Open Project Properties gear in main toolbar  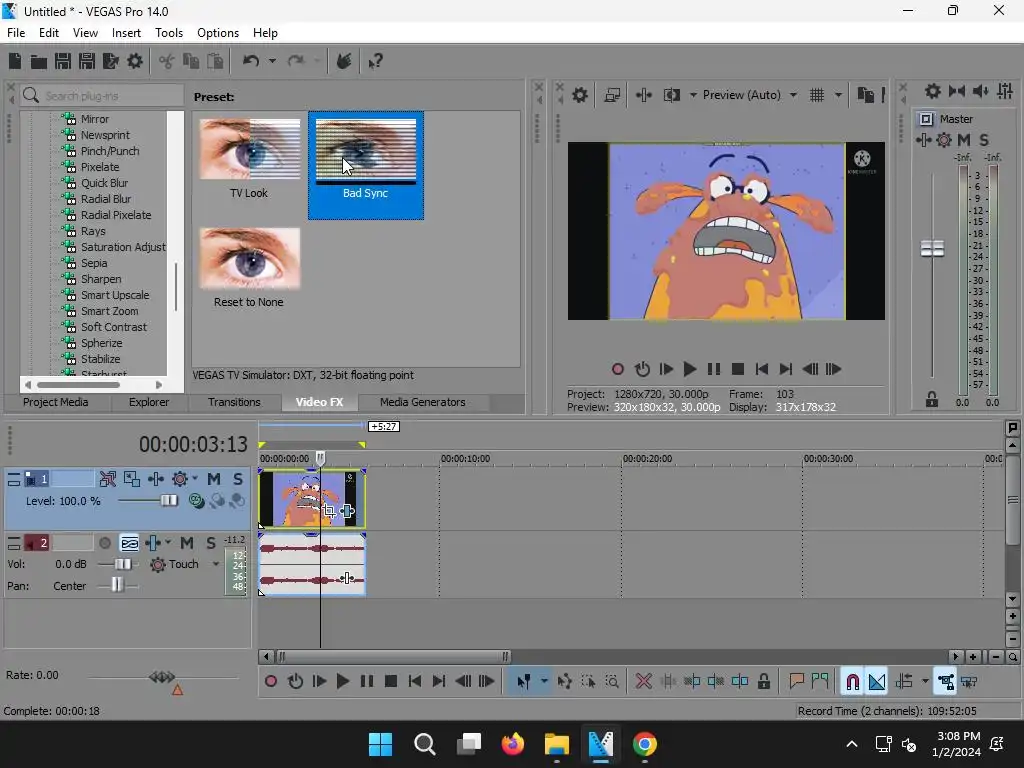click(x=135, y=61)
